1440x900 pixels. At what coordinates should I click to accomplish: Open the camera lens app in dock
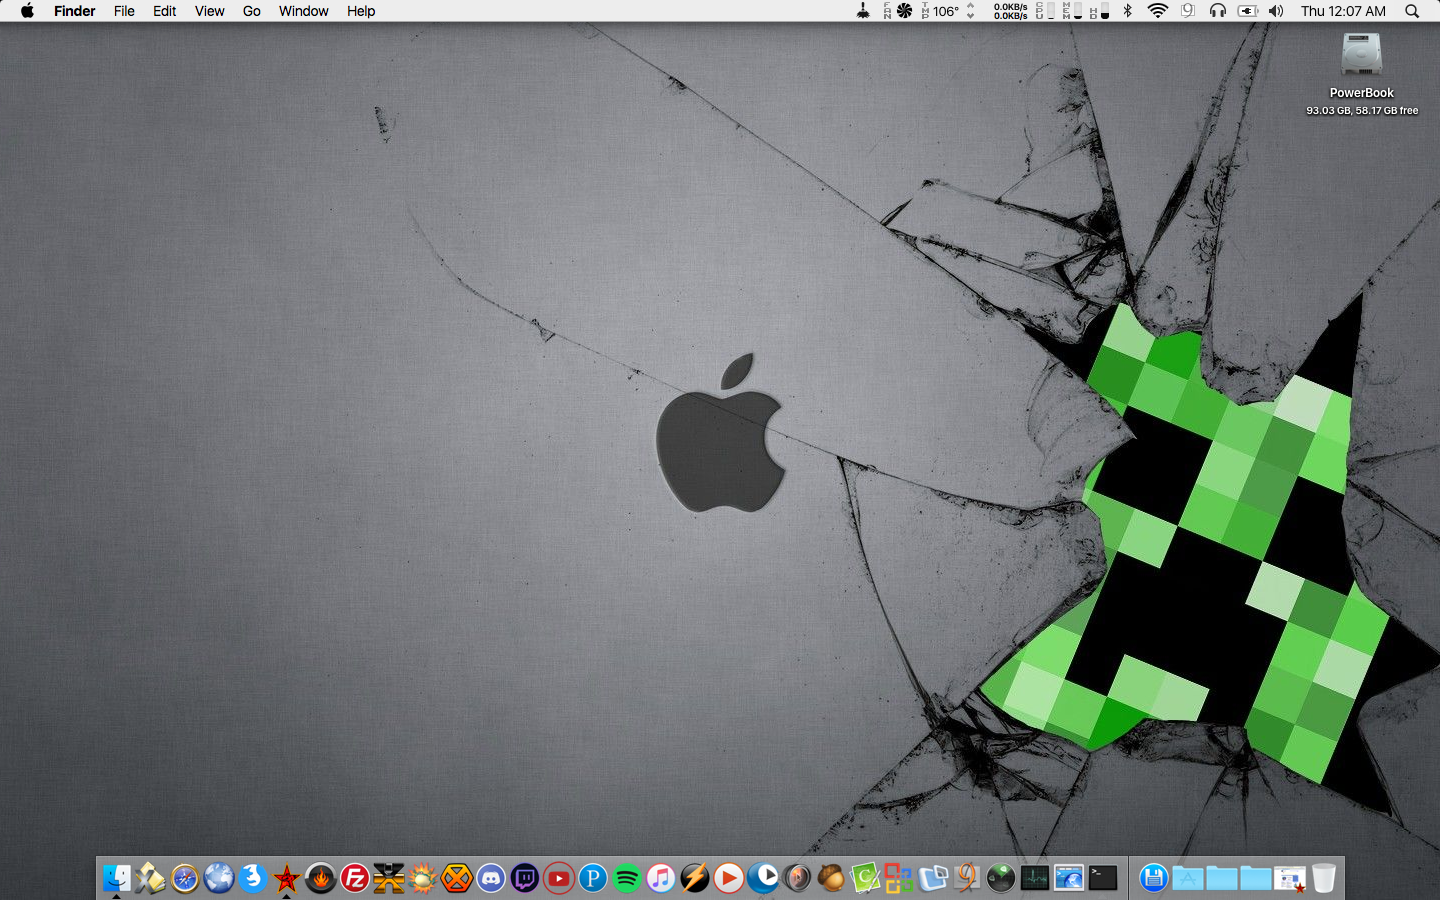click(x=797, y=878)
